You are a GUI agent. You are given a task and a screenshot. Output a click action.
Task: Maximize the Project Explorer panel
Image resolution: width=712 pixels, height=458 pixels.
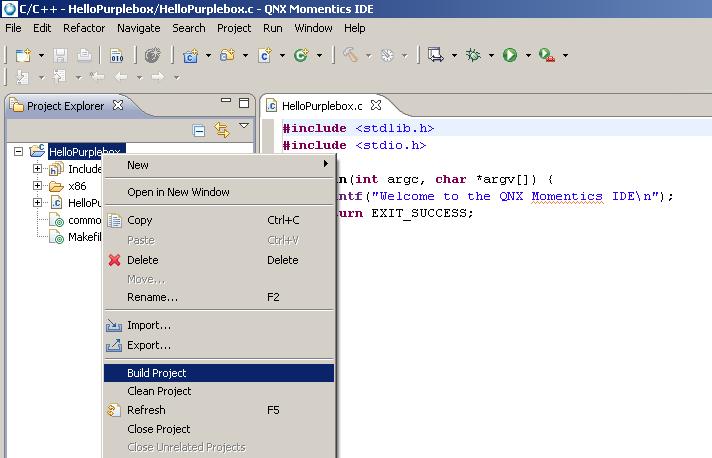(244, 103)
